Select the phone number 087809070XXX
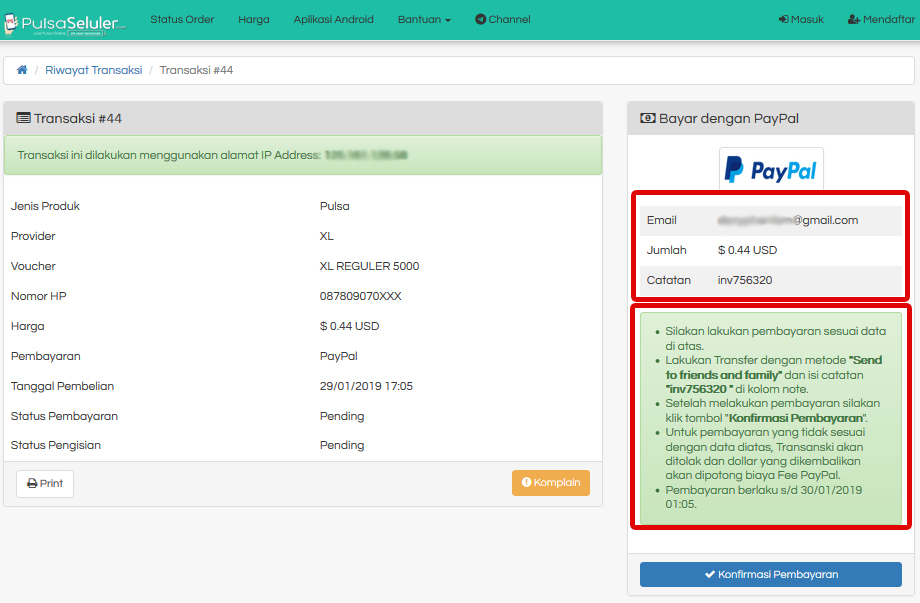The width and height of the screenshot is (920, 603). 360,296
